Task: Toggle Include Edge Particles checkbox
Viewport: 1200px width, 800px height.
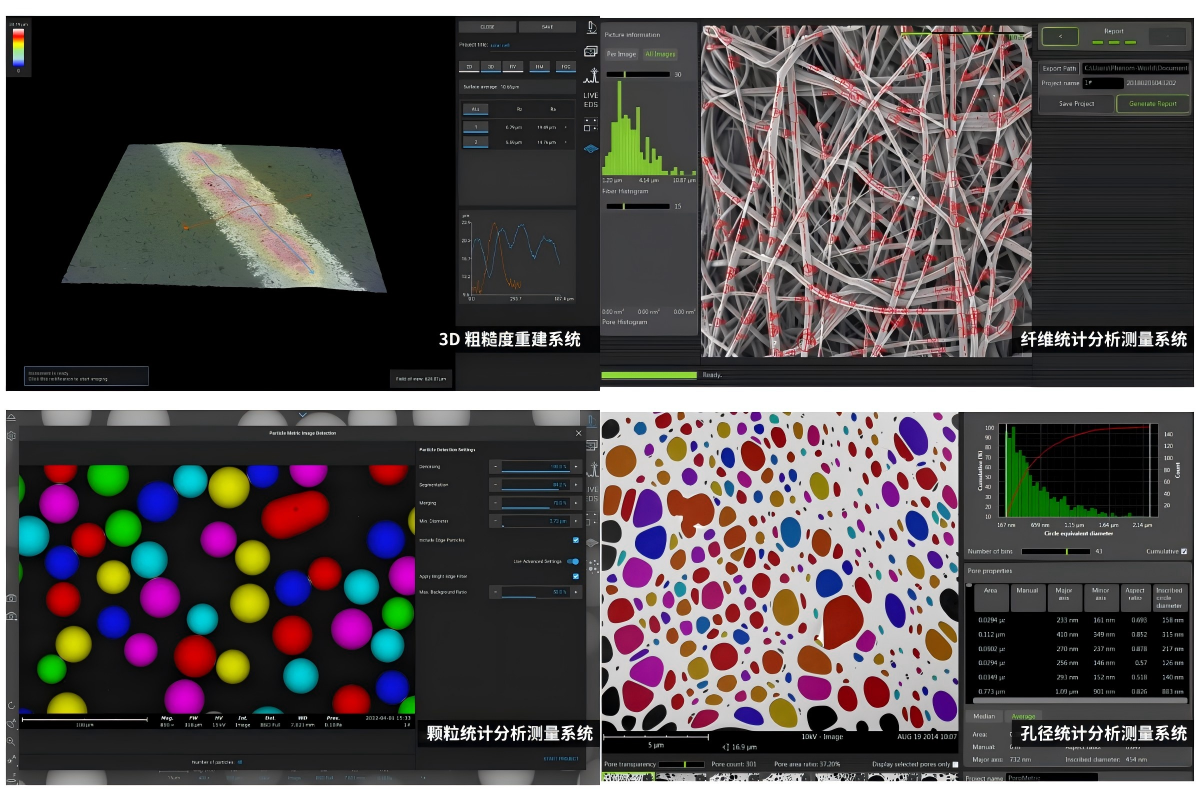Action: (575, 540)
